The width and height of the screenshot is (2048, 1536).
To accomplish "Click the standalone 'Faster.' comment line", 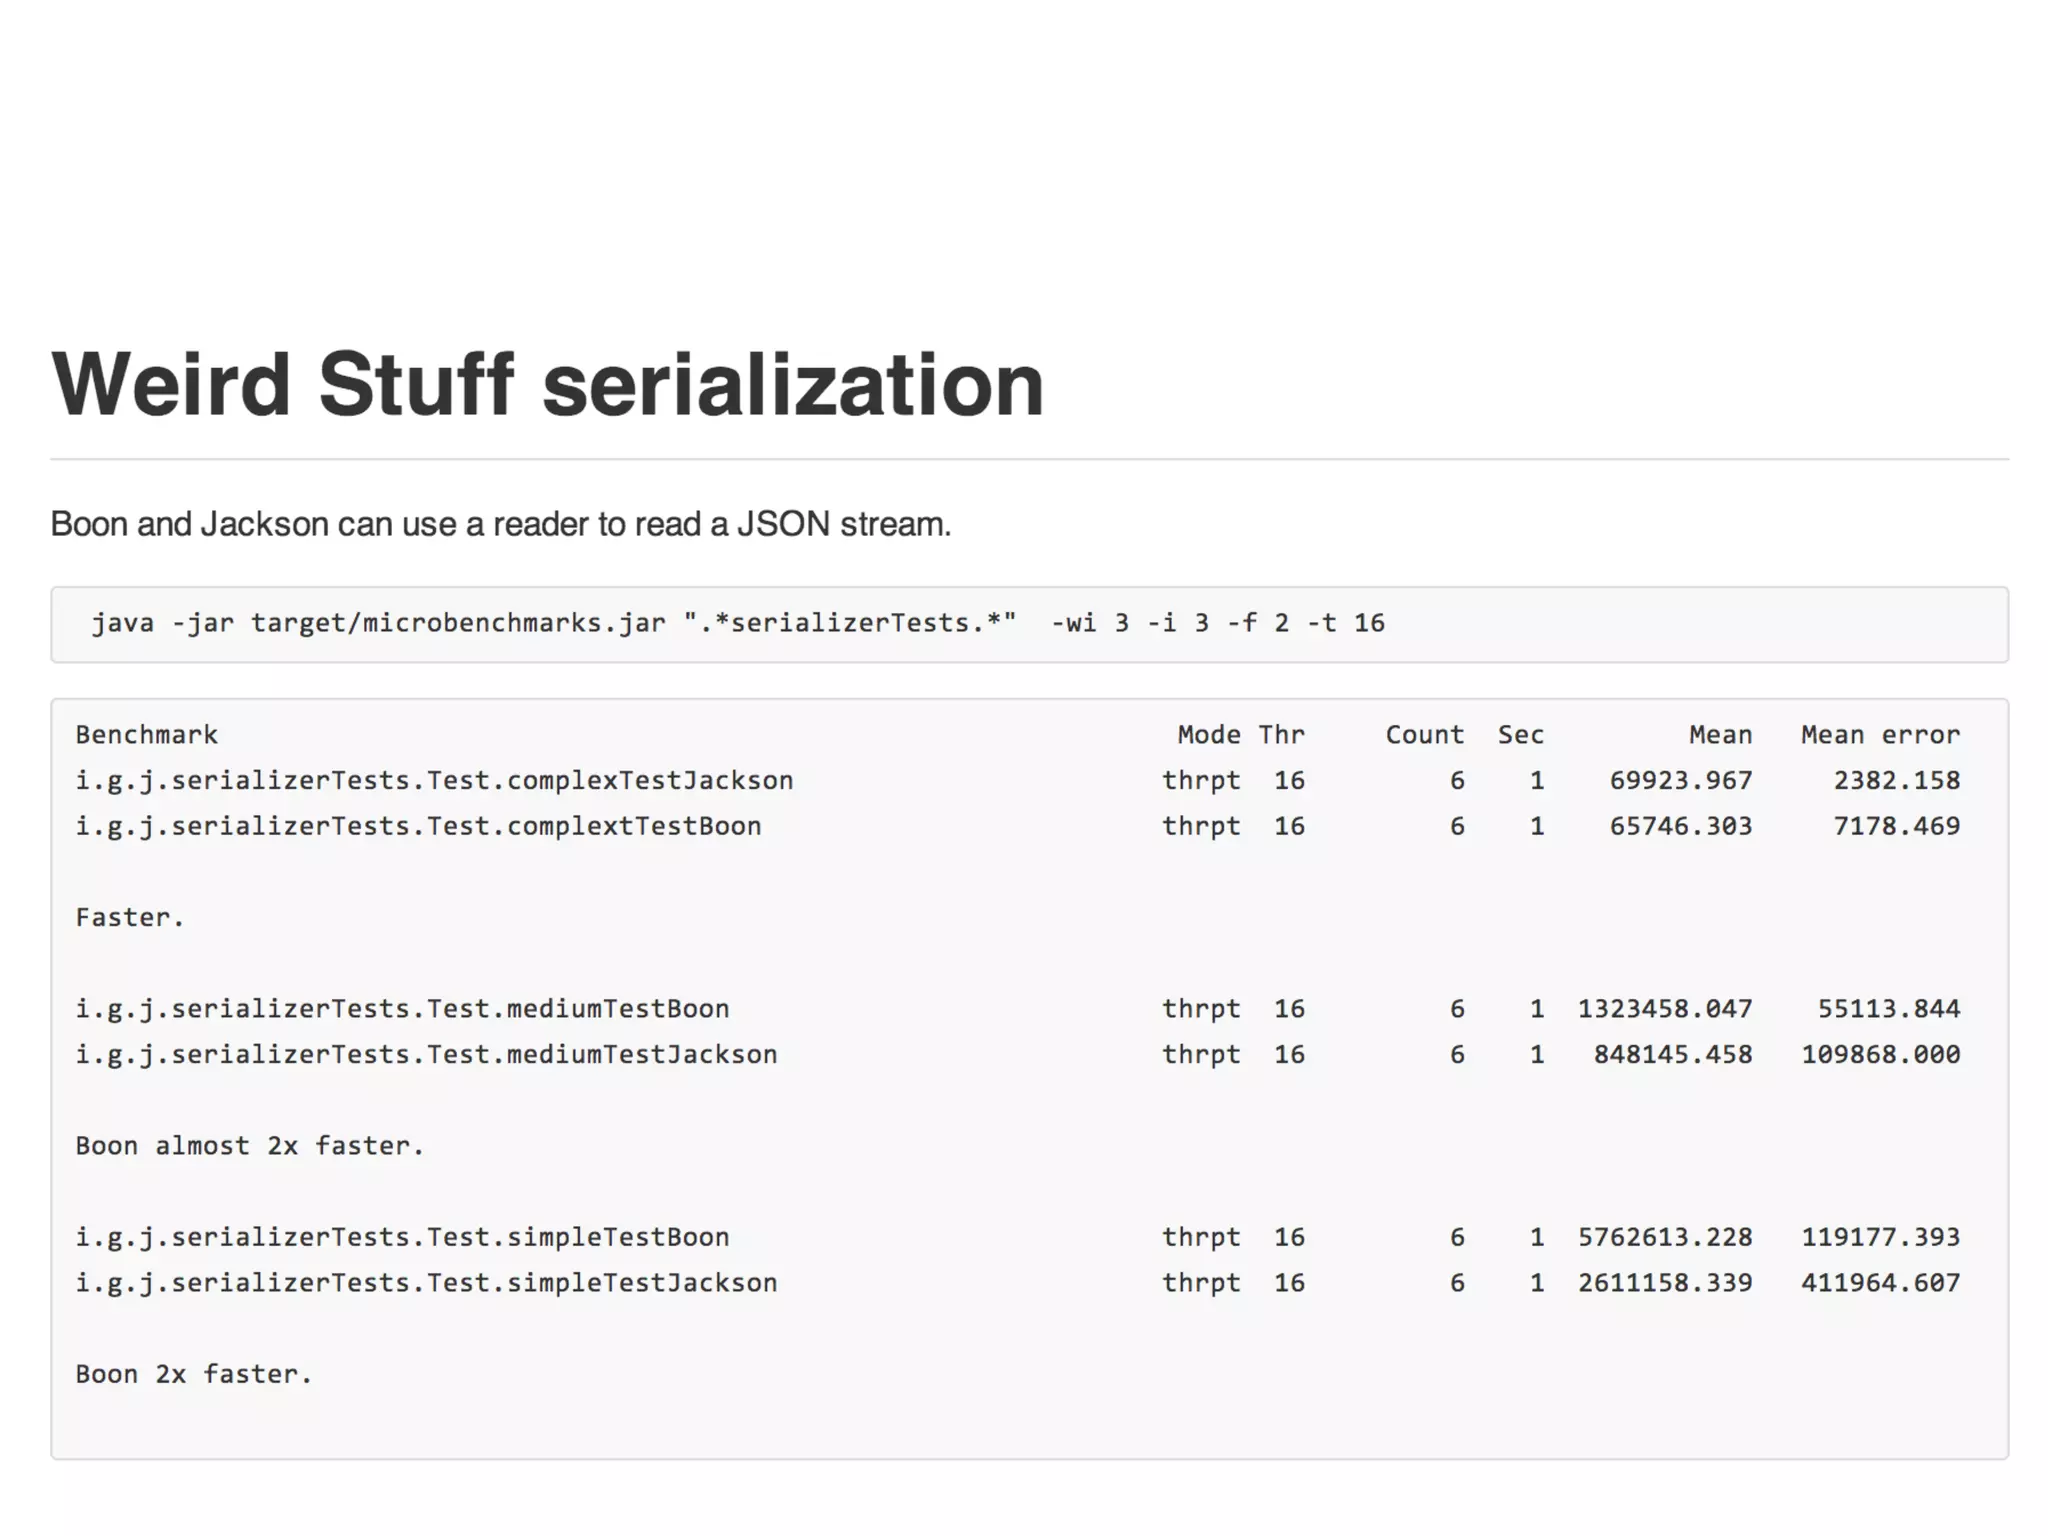I will pos(130,917).
